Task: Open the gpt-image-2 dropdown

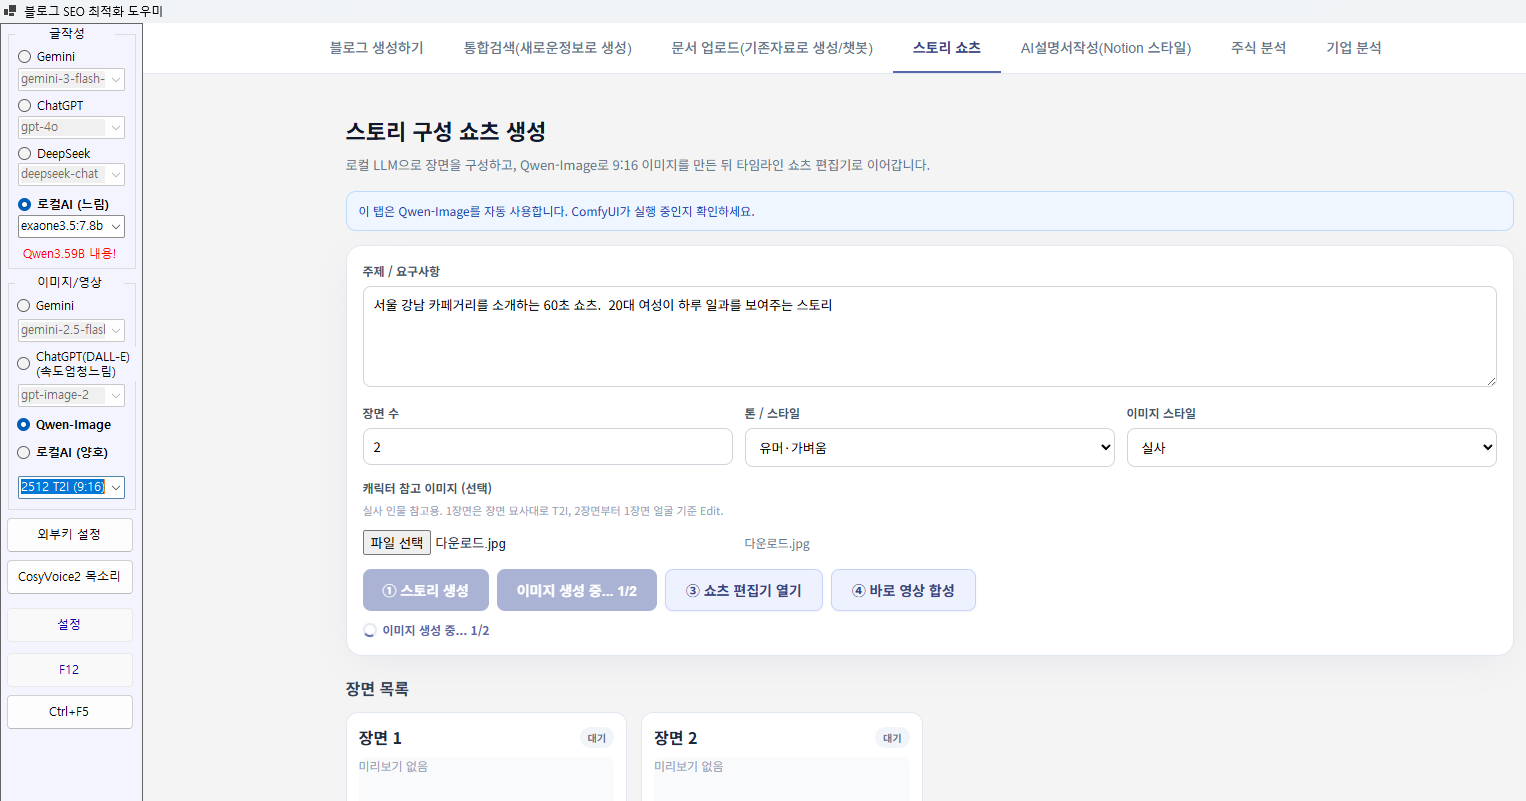Action: (x=71, y=395)
